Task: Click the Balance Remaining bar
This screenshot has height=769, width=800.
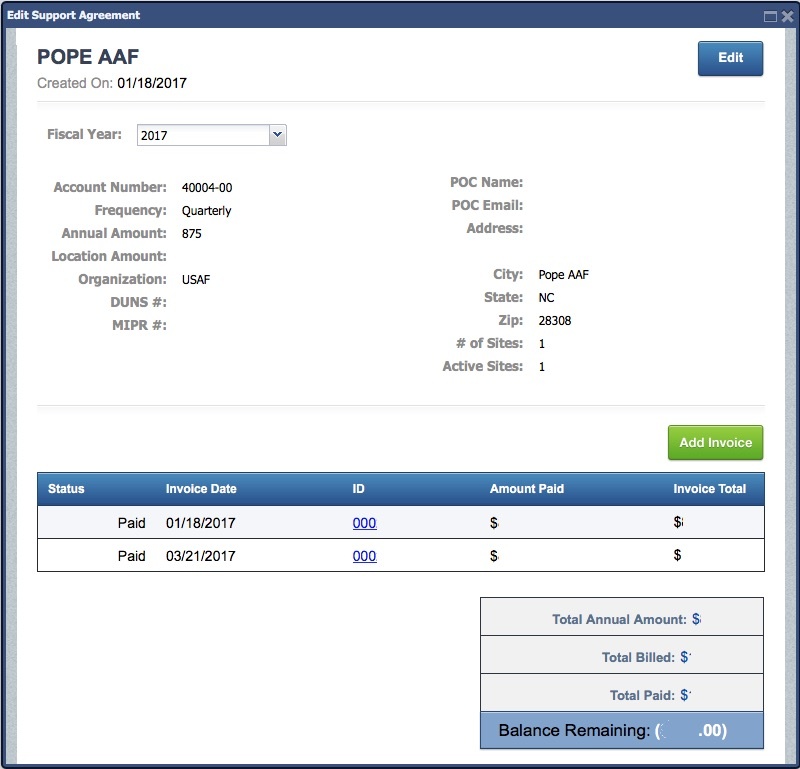Action: [621, 731]
